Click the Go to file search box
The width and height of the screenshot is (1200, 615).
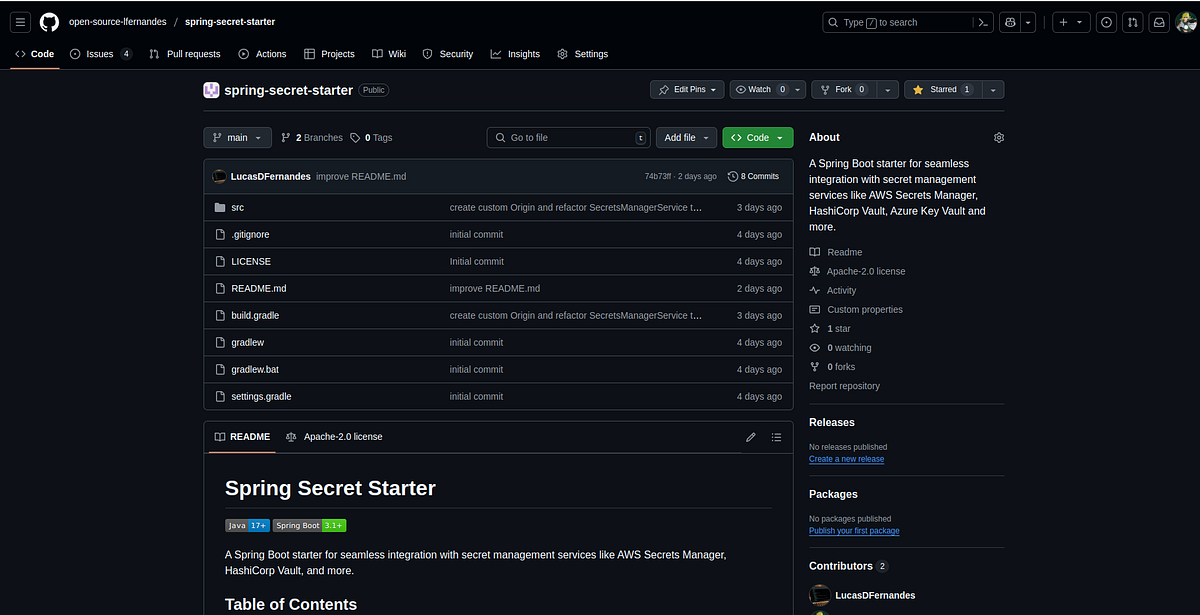click(x=568, y=137)
